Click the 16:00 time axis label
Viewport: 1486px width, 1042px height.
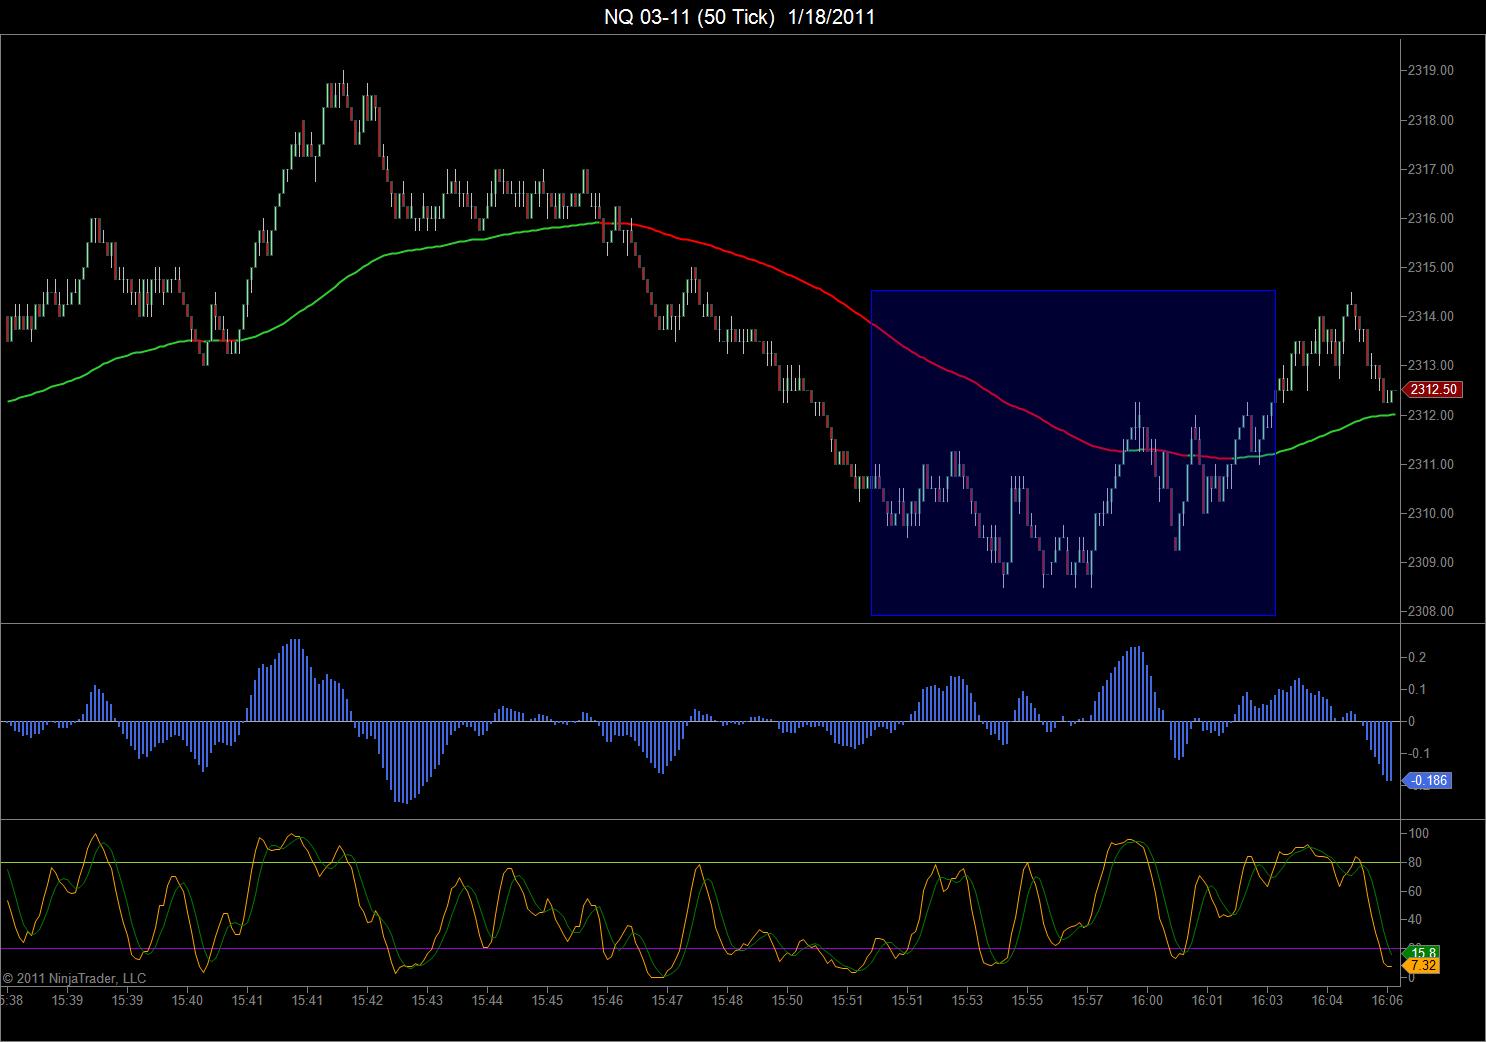[1147, 1000]
